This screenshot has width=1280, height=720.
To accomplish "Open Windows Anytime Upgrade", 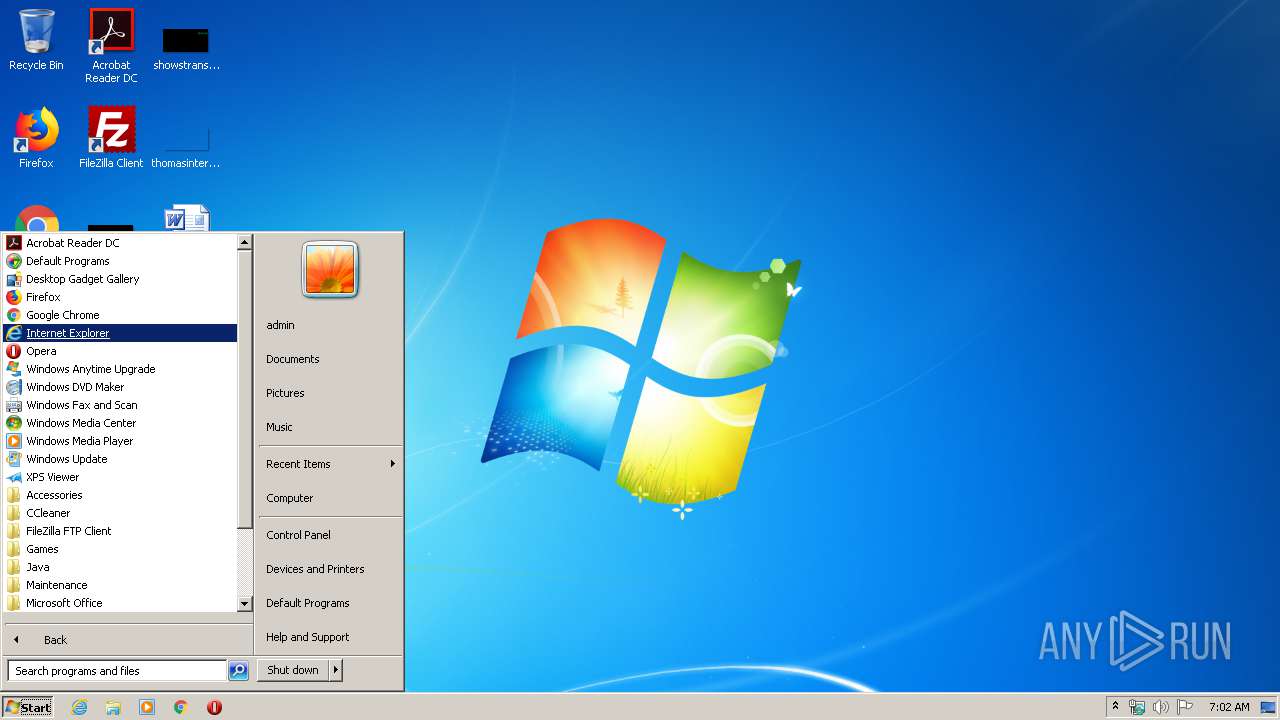I will point(120,369).
